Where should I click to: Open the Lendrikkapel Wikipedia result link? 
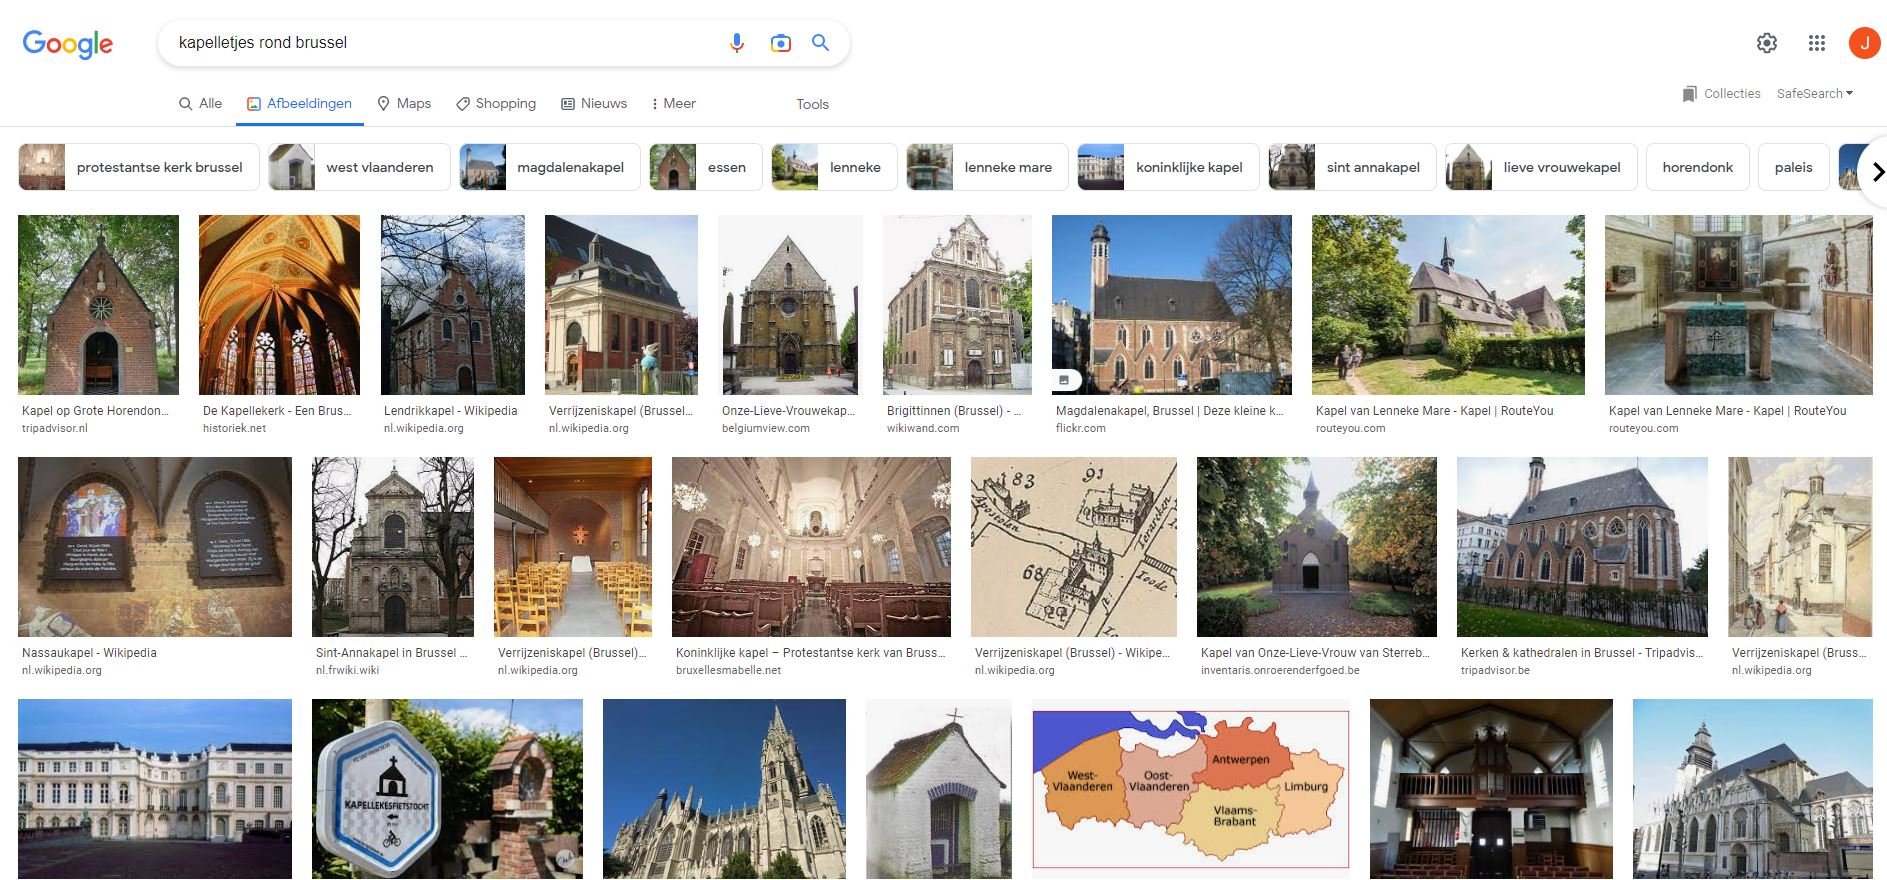coord(450,411)
